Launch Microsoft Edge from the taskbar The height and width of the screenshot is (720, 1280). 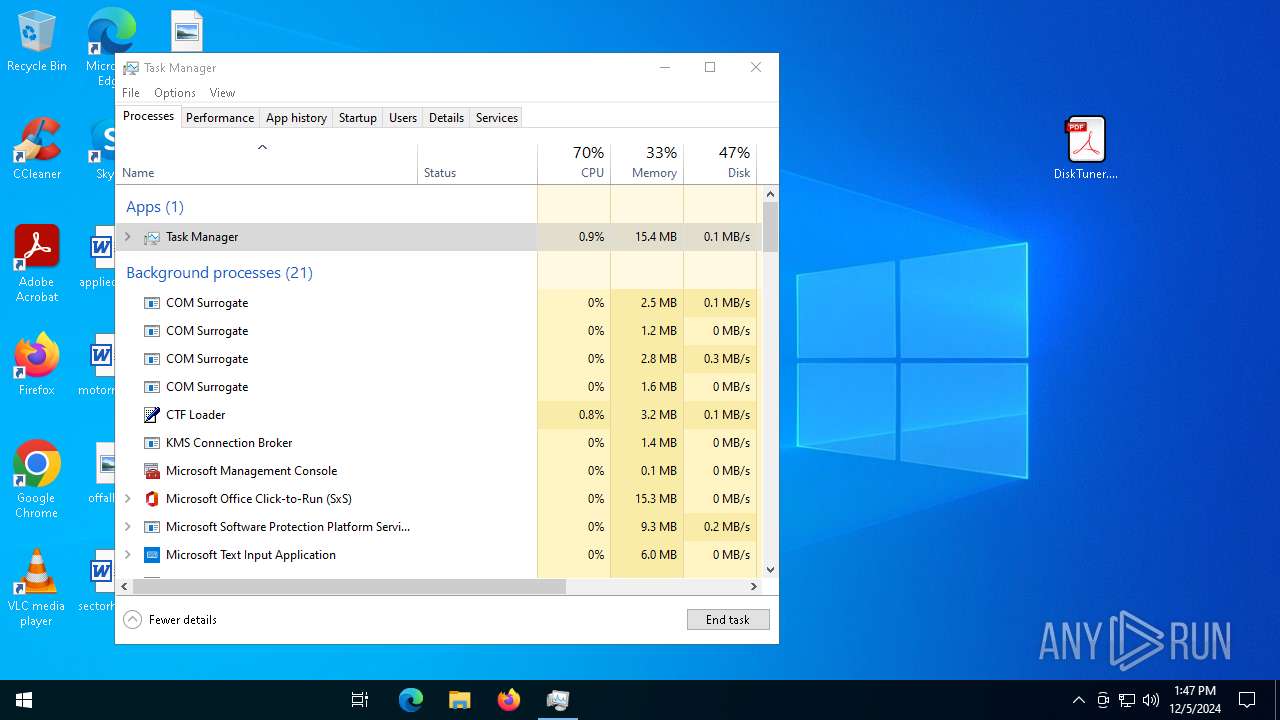click(x=411, y=700)
